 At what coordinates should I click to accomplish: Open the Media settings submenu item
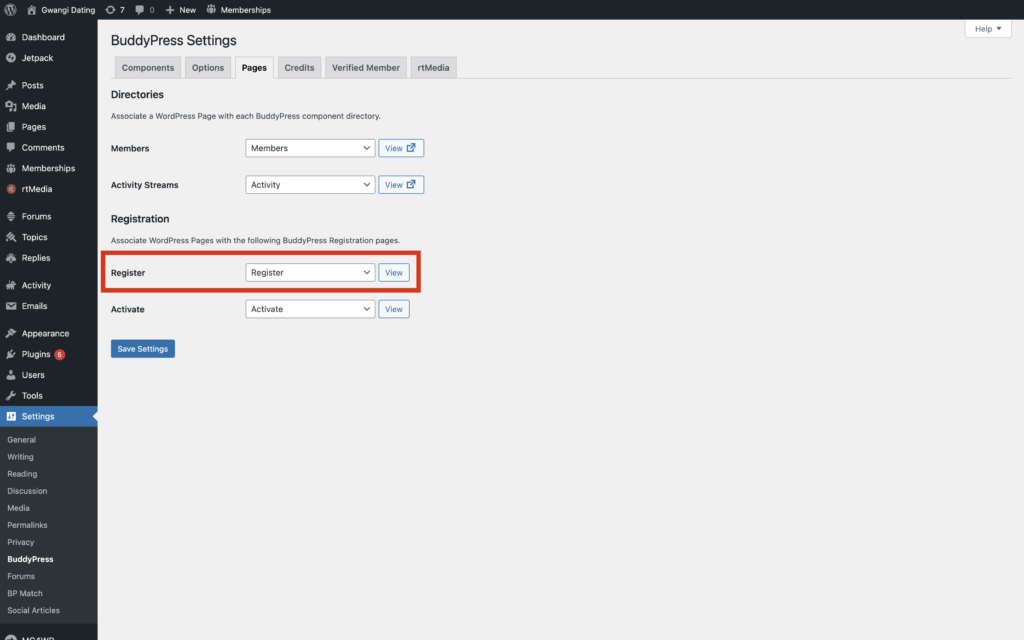(18, 507)
